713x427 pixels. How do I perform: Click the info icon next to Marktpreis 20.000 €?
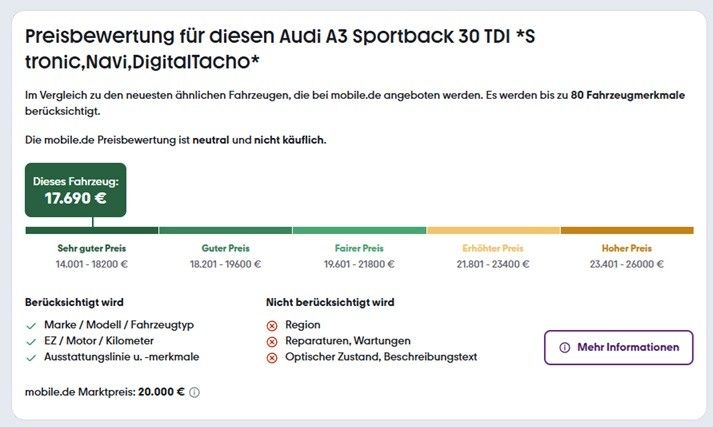[x=194, y=392]
